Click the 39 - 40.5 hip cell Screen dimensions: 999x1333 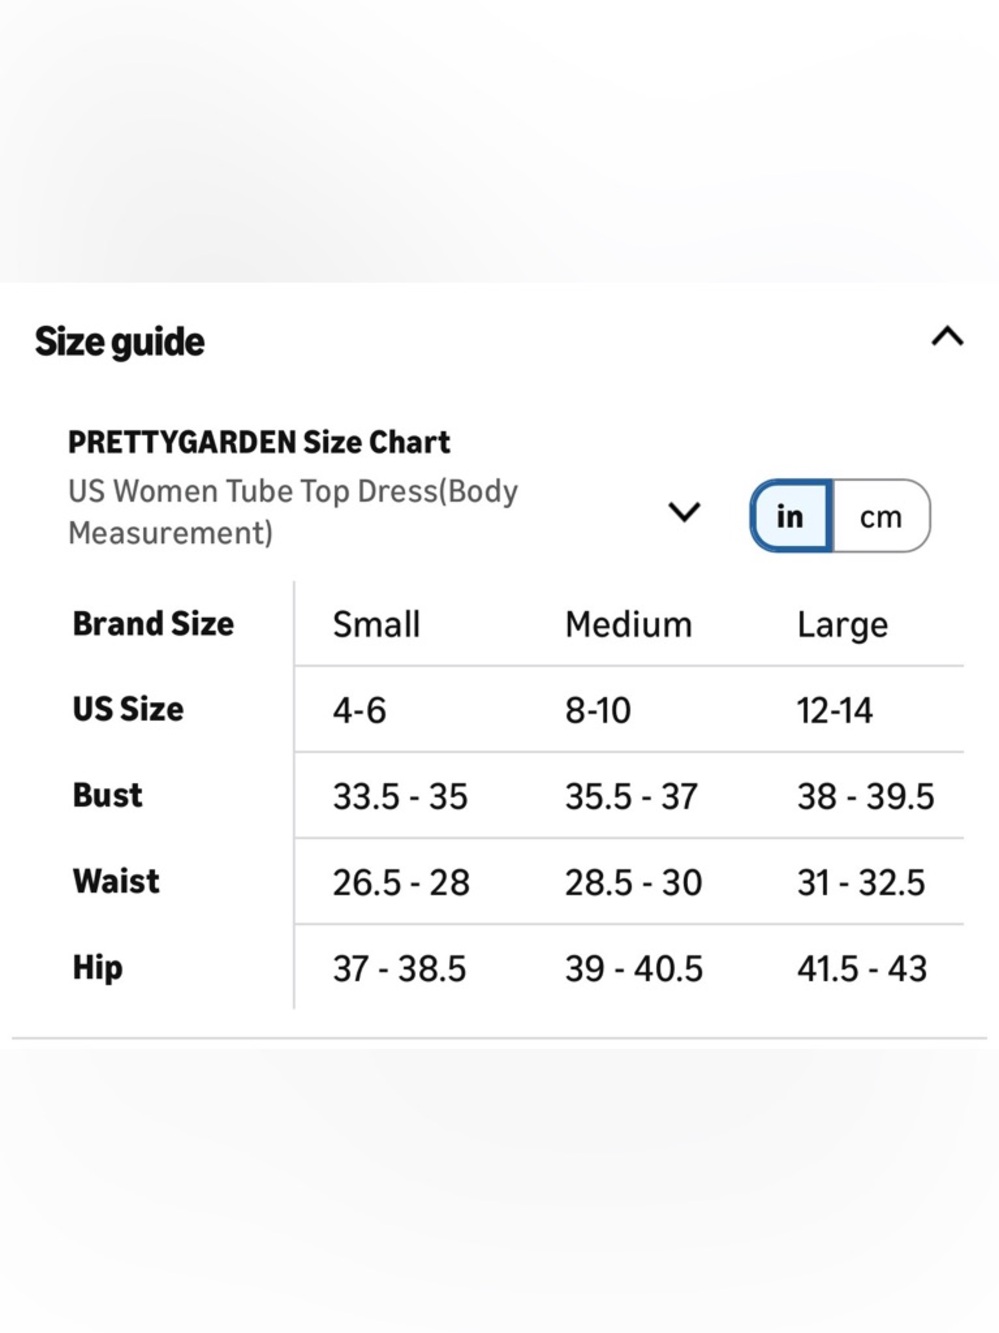[x=634, y=969]
